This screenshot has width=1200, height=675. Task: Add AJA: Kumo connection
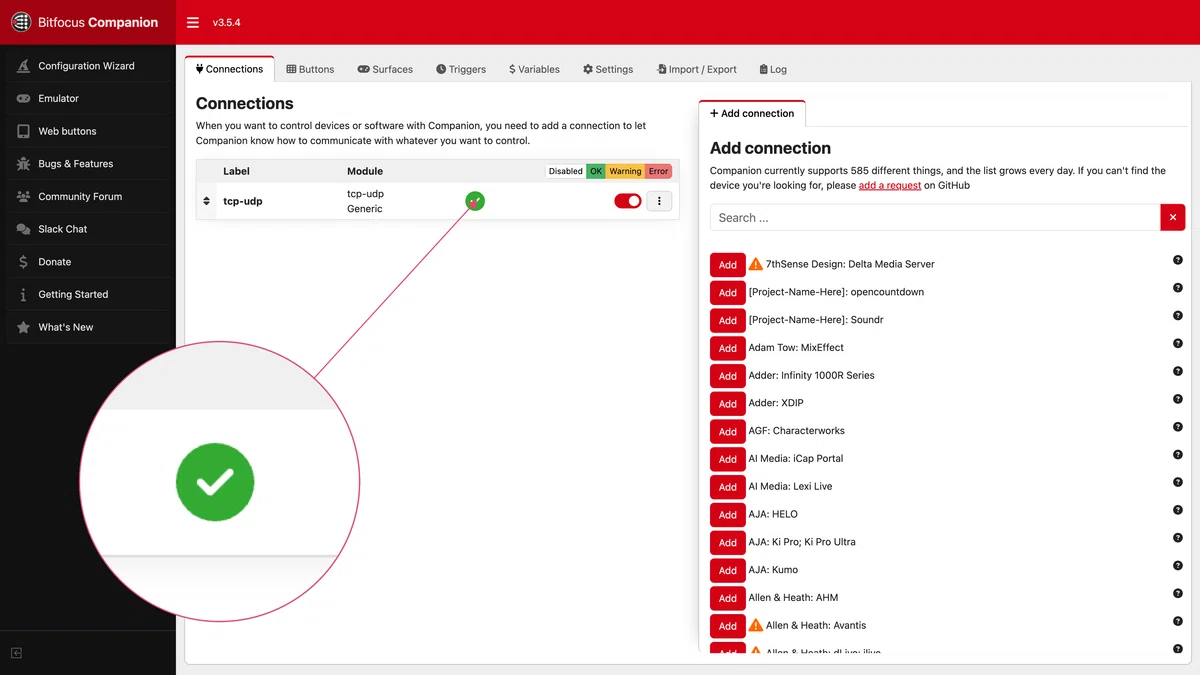tap(727, 570)
